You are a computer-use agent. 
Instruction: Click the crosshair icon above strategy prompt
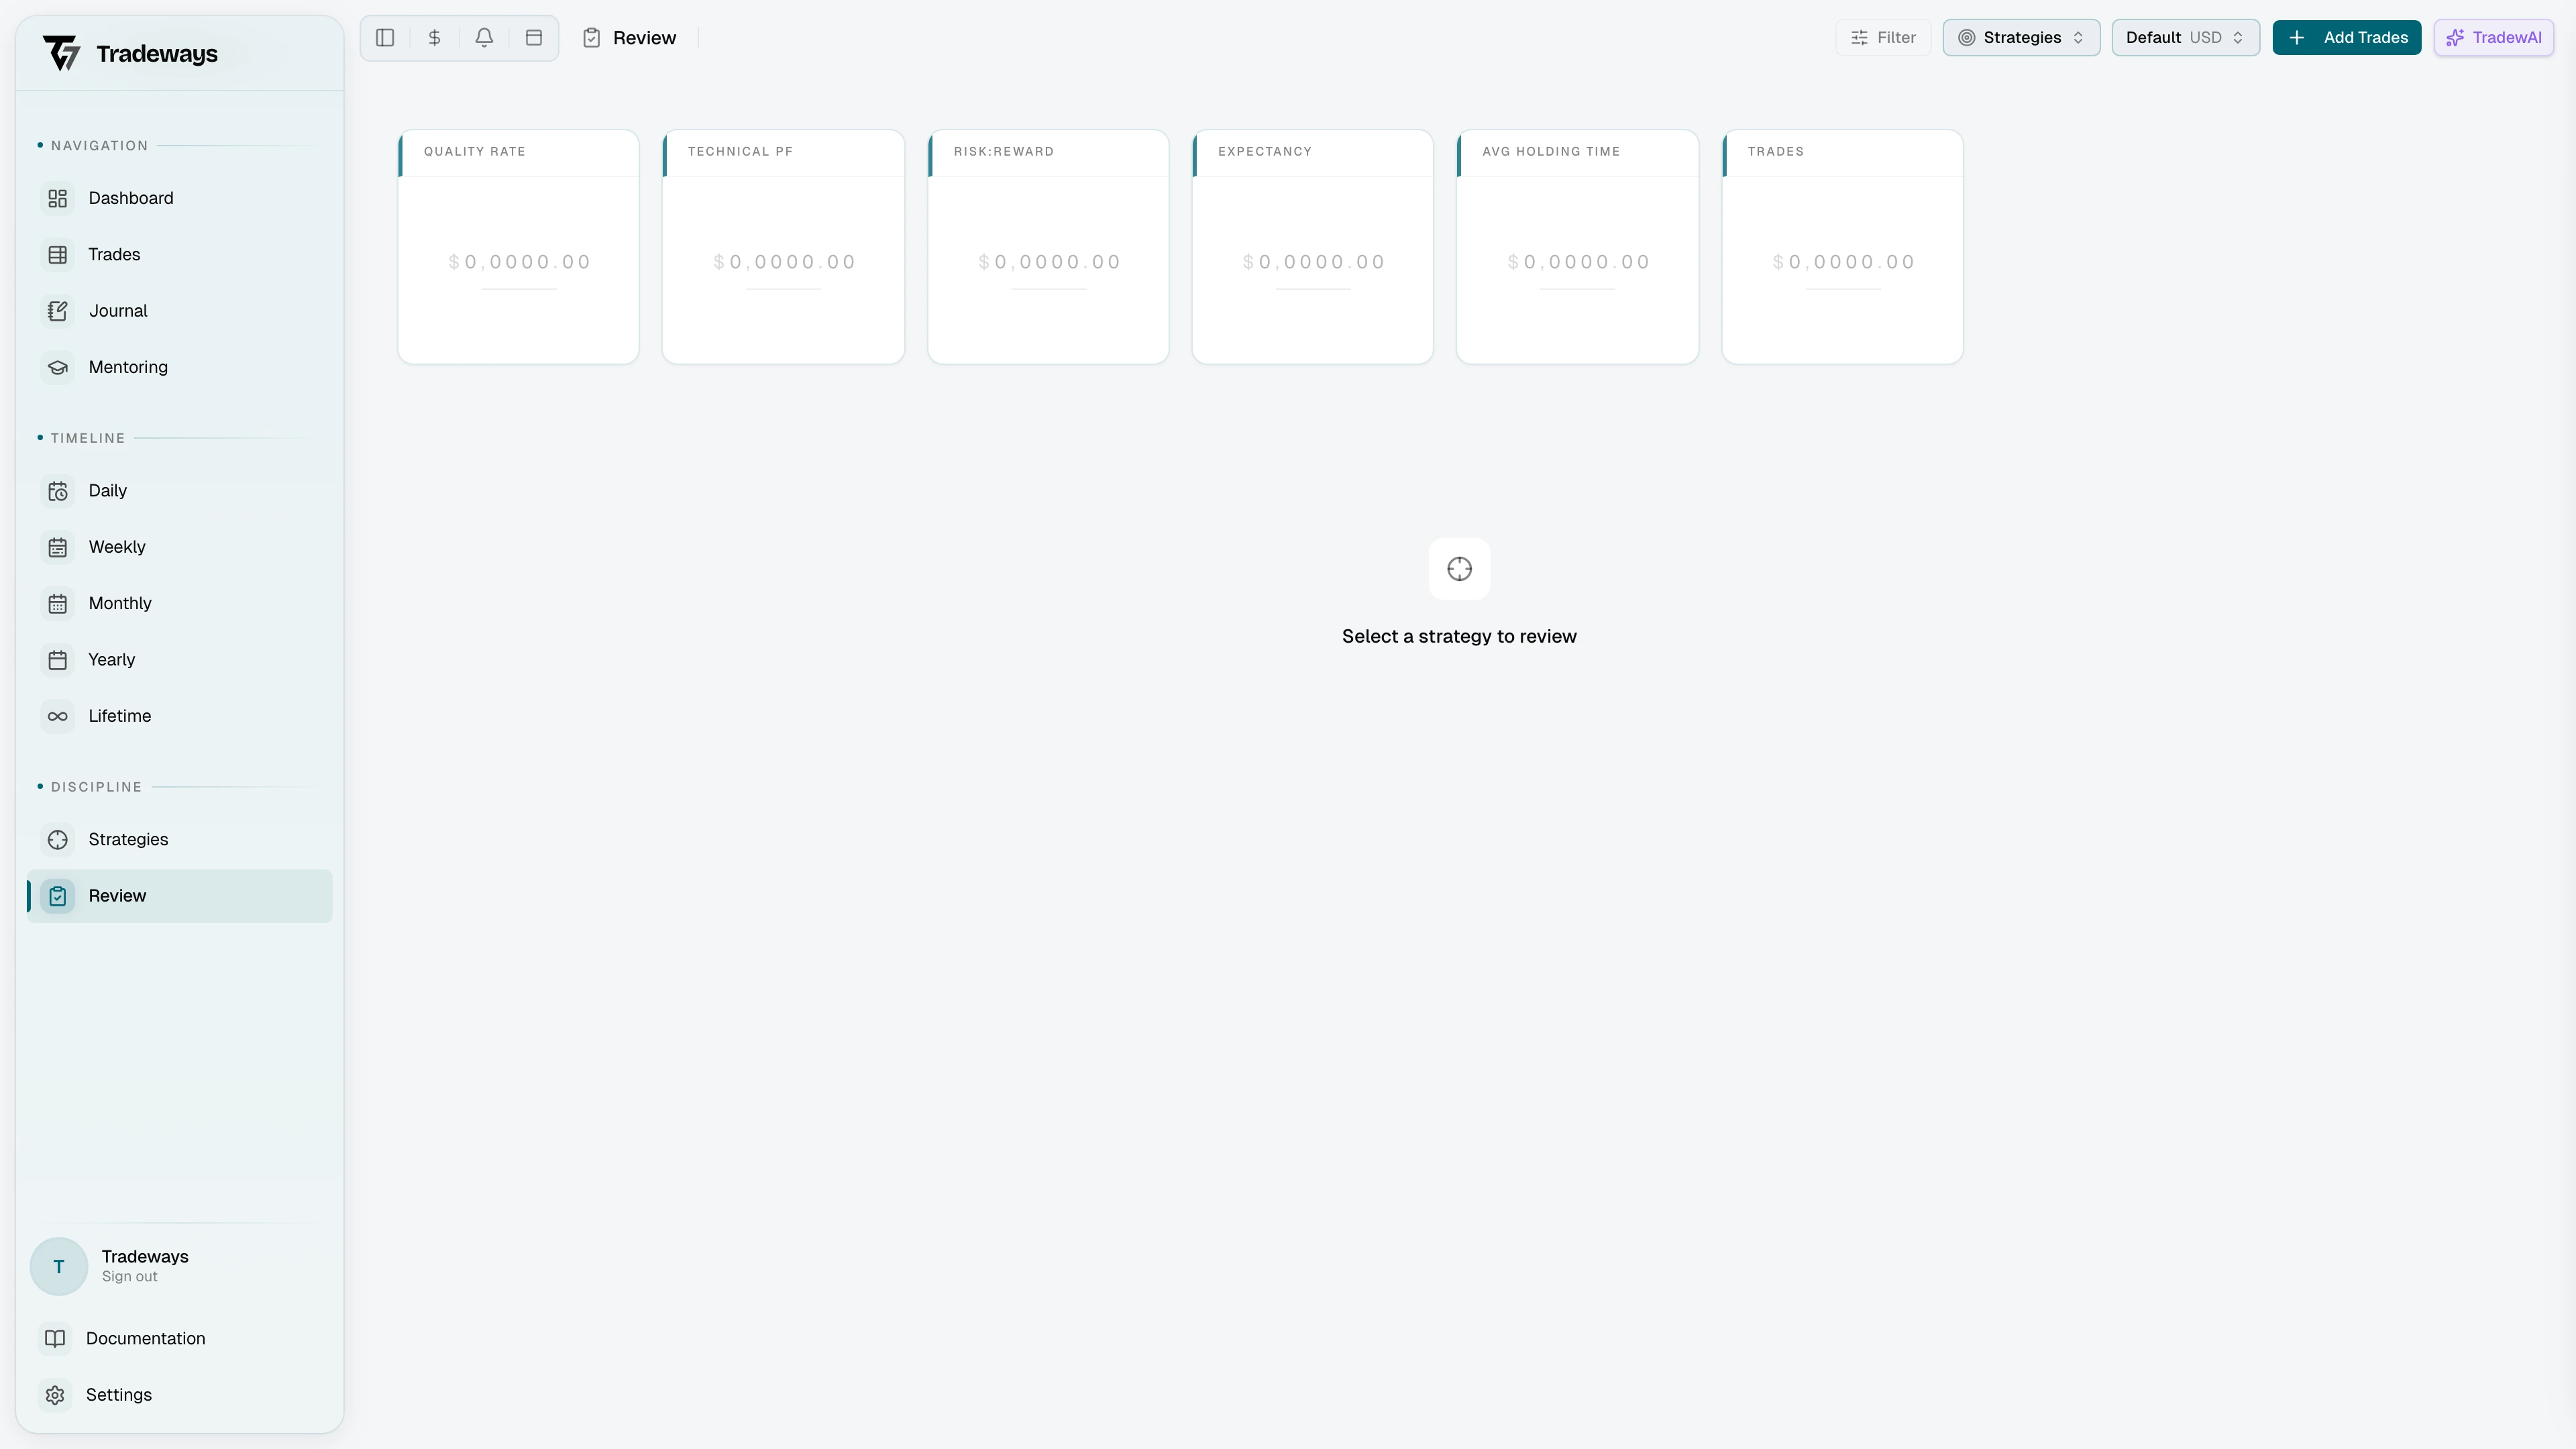1459,568
